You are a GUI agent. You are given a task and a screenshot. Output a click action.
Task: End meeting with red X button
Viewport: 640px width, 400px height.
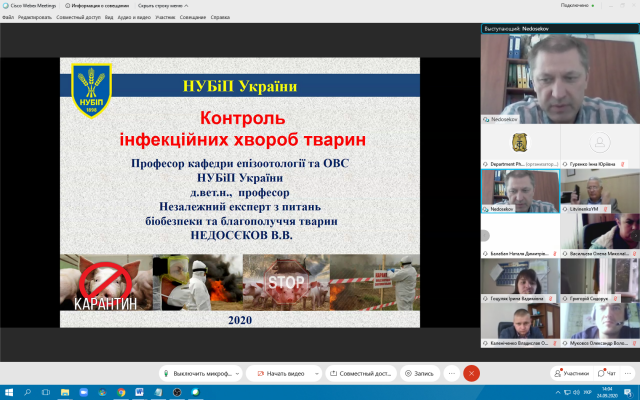[471, 373]
